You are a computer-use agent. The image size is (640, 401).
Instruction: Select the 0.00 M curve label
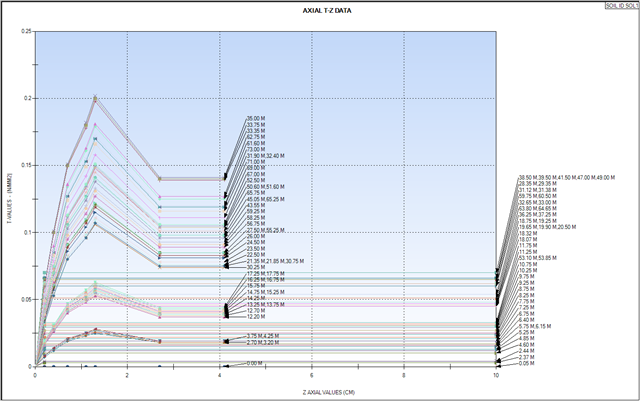[x=254, y=363]
